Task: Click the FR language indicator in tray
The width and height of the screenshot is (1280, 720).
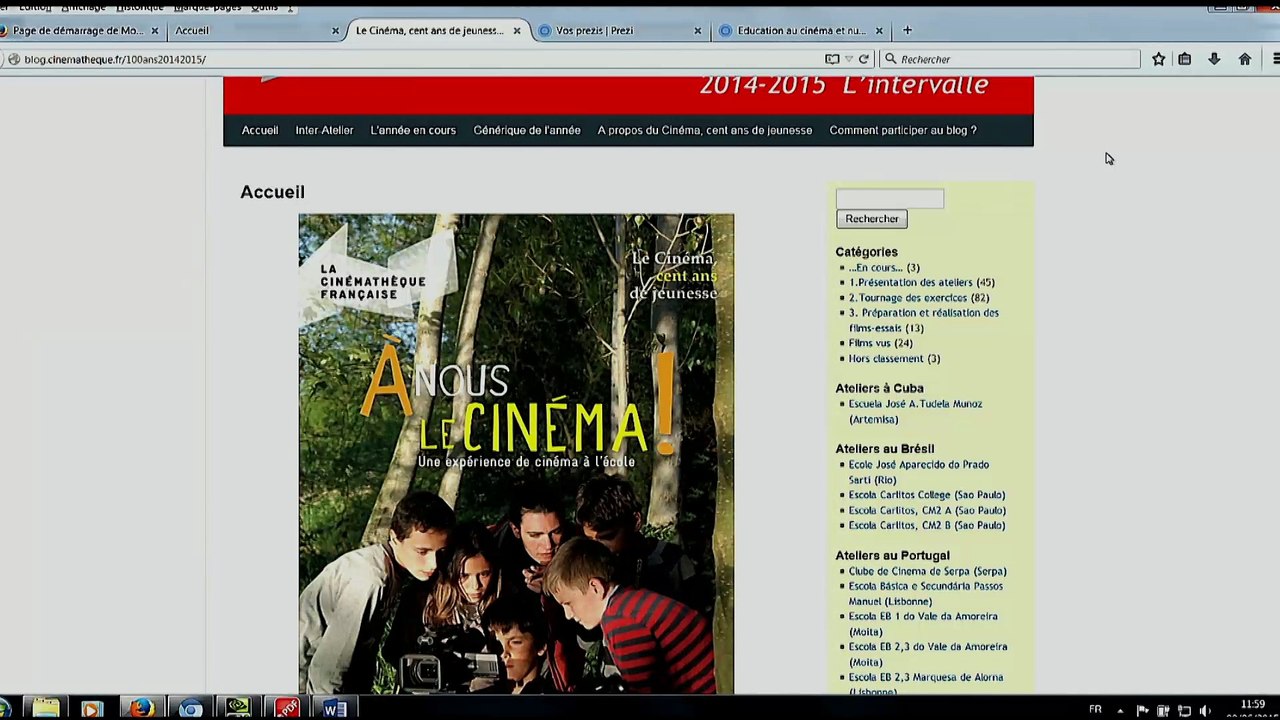Action: pos(1095,709)
